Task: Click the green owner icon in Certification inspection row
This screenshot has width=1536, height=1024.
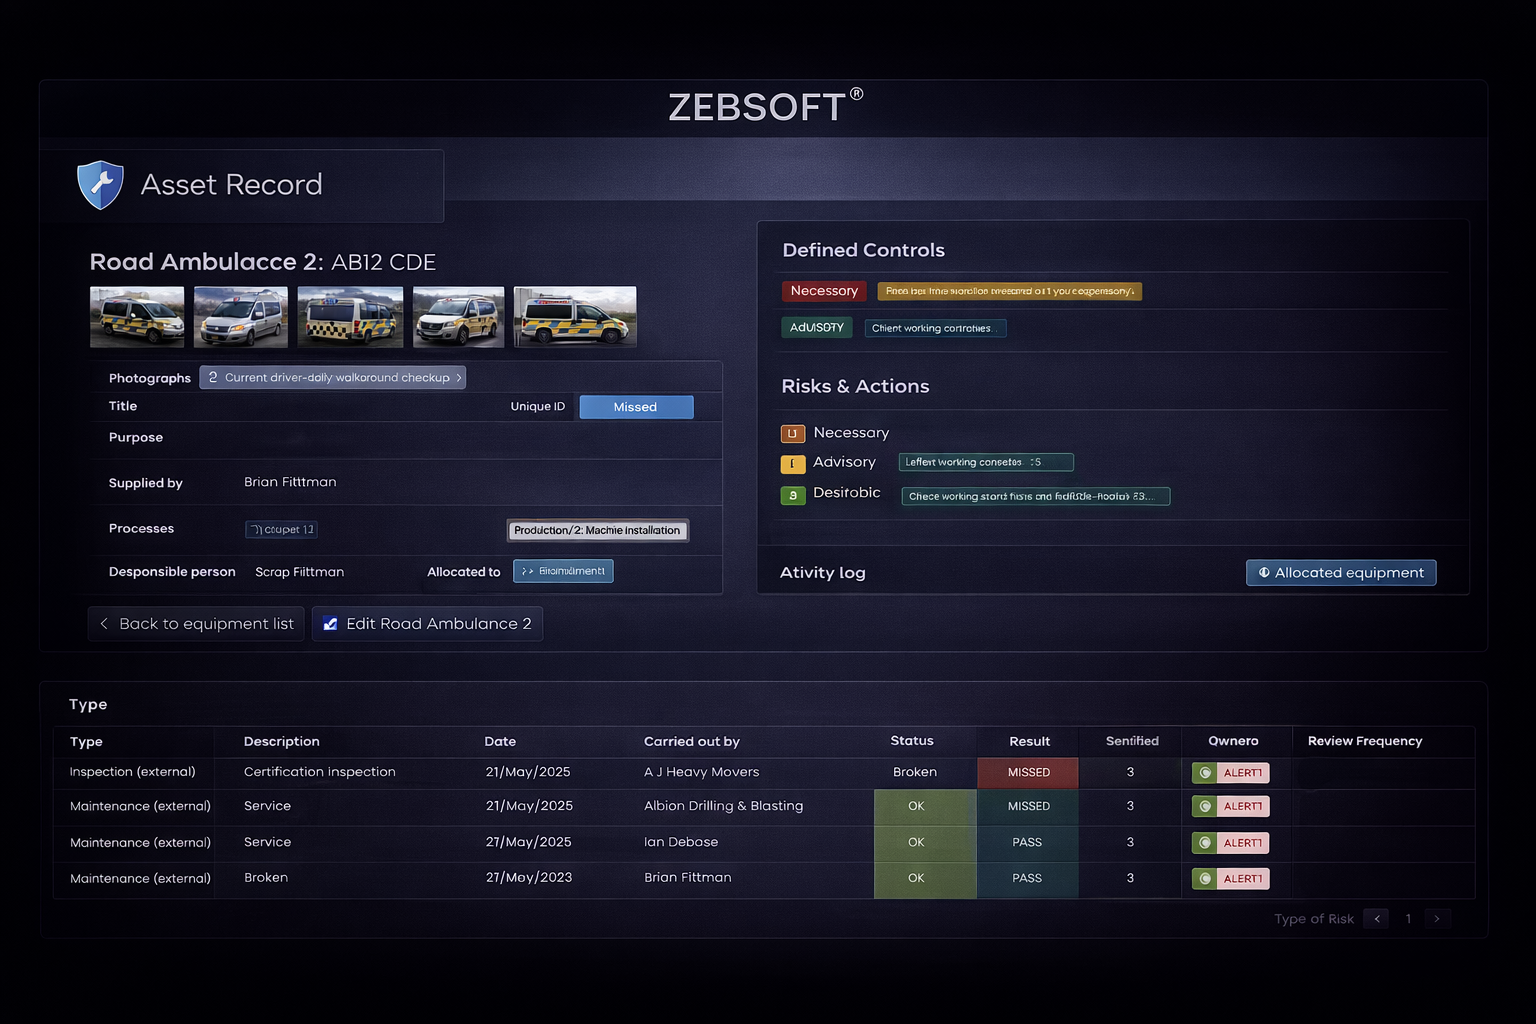Action: (x=1205, y=773)
